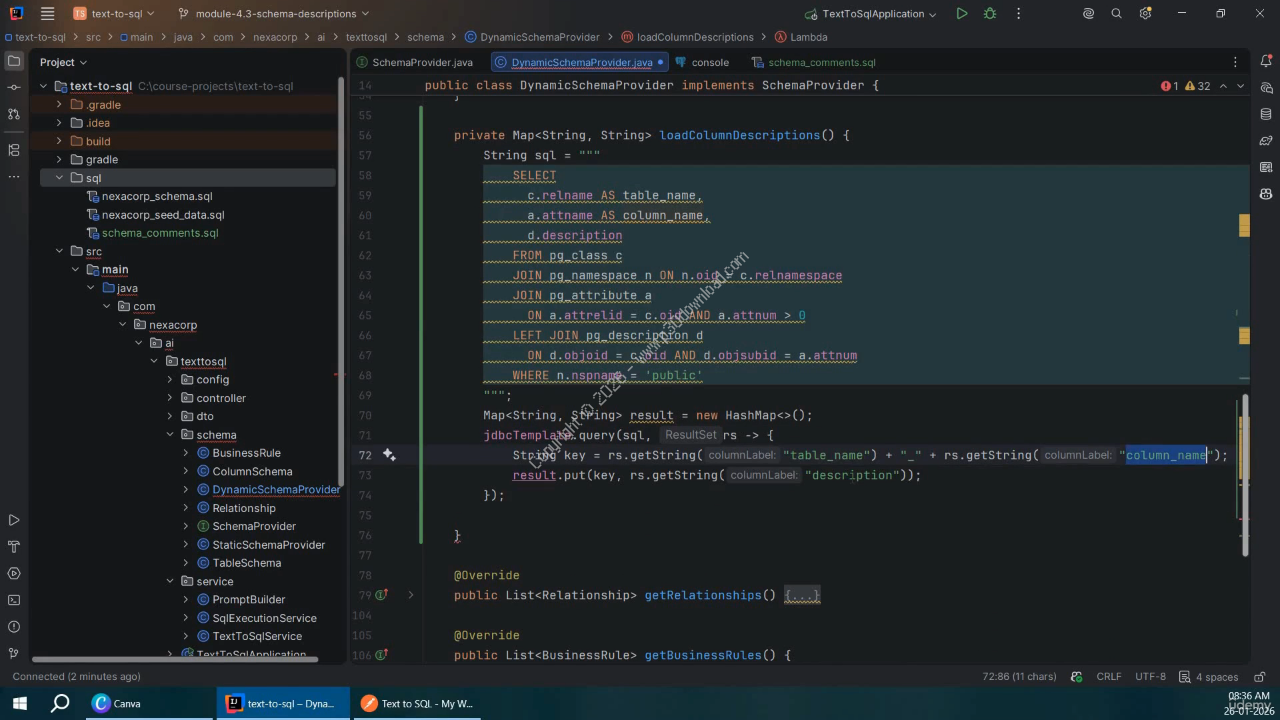Click the Project tree horizontal scrollbar
The image size is (1280, 720).
click(x=175, y=659)
